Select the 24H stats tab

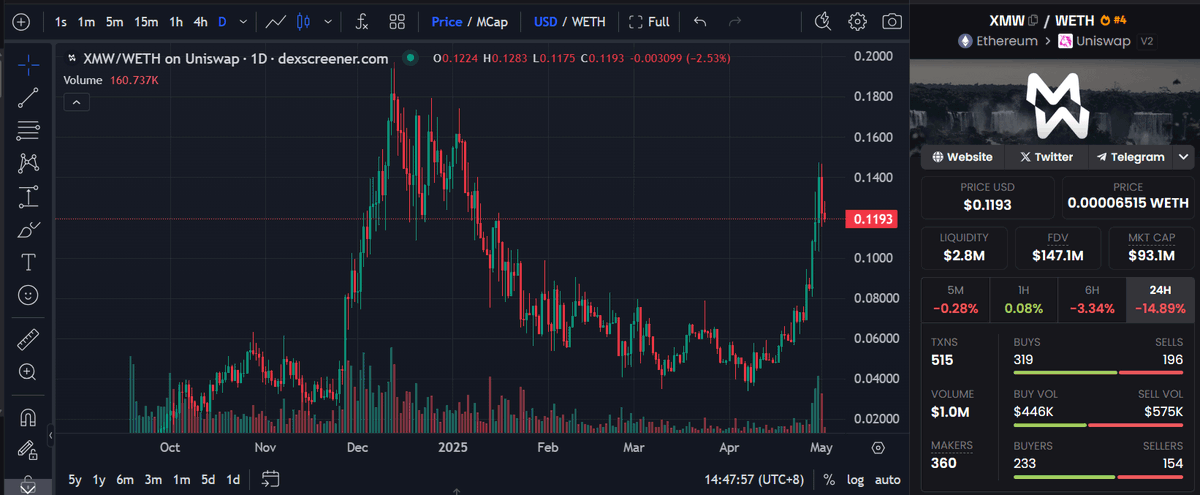[x=1160, y=300]
